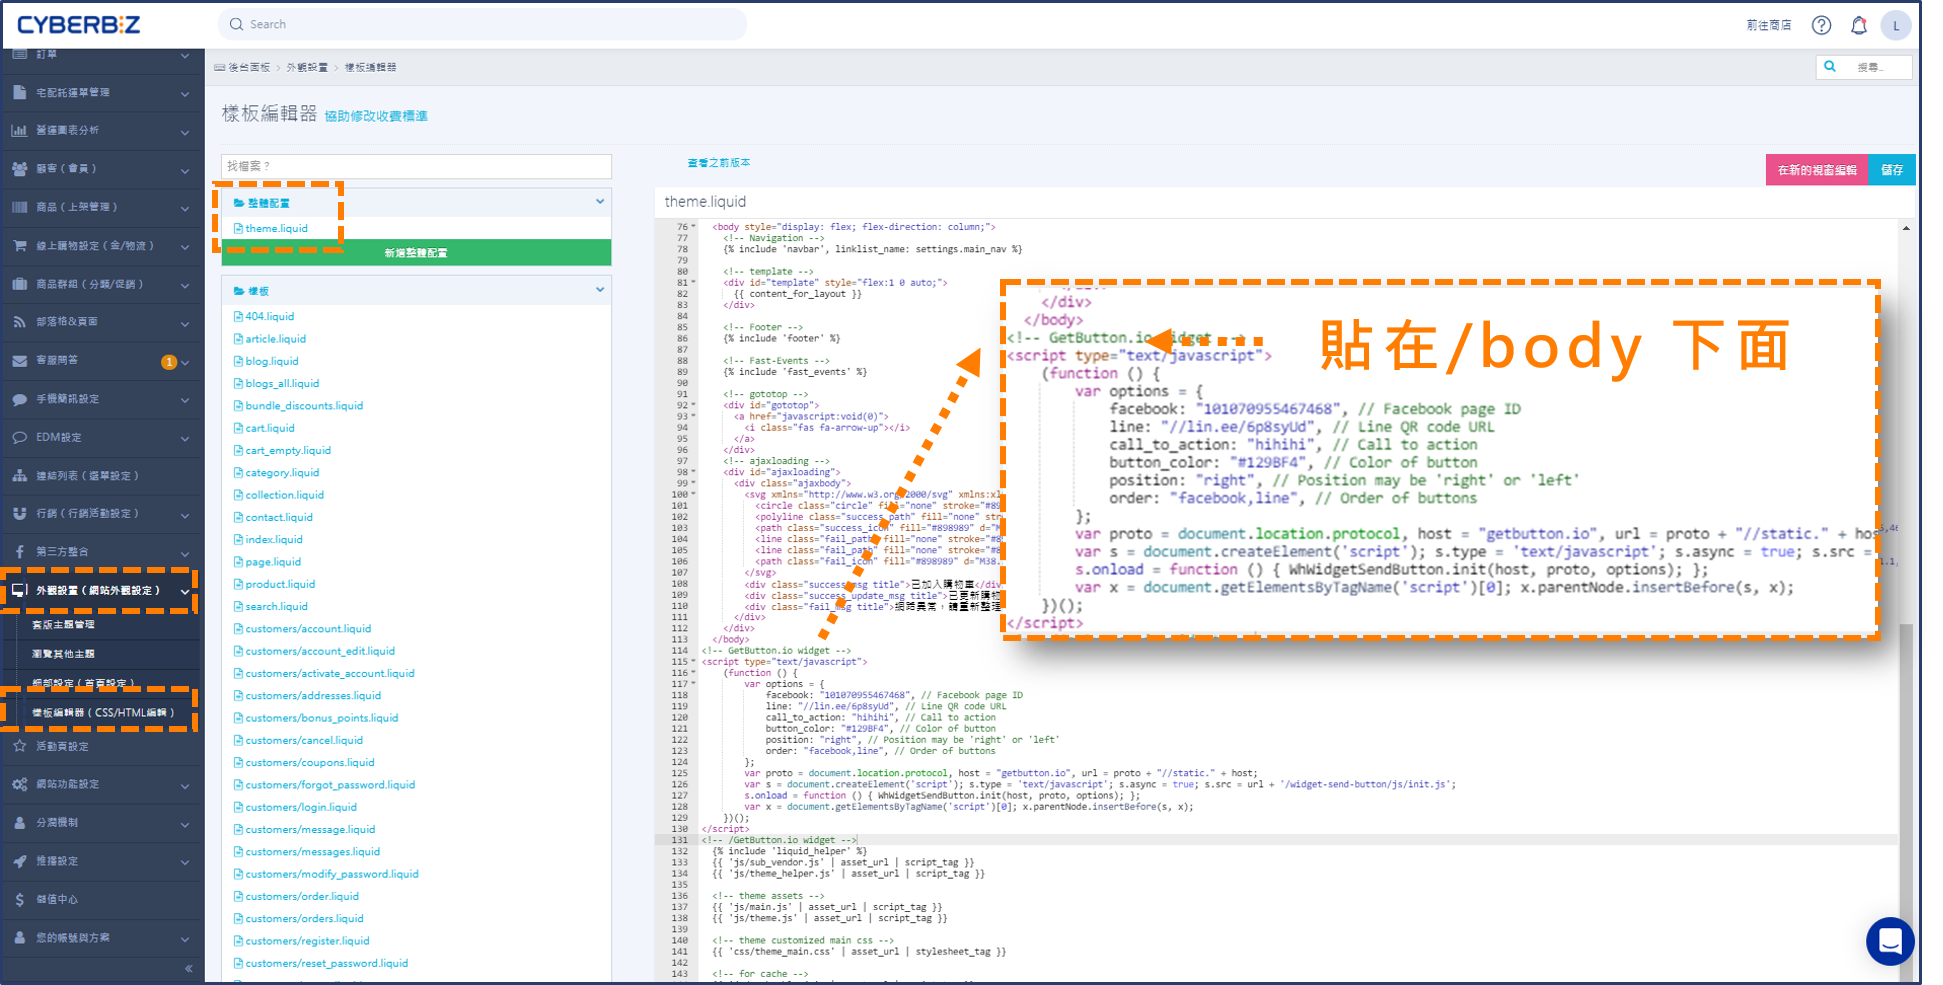Expand the 顧客（會員）menu chevron
This screenshot has height=985, width=1943.
185,170
